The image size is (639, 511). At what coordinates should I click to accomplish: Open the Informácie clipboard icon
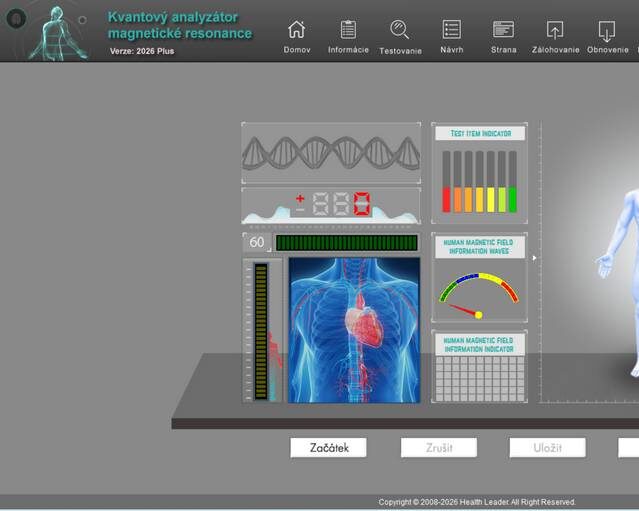pos(348,30)
